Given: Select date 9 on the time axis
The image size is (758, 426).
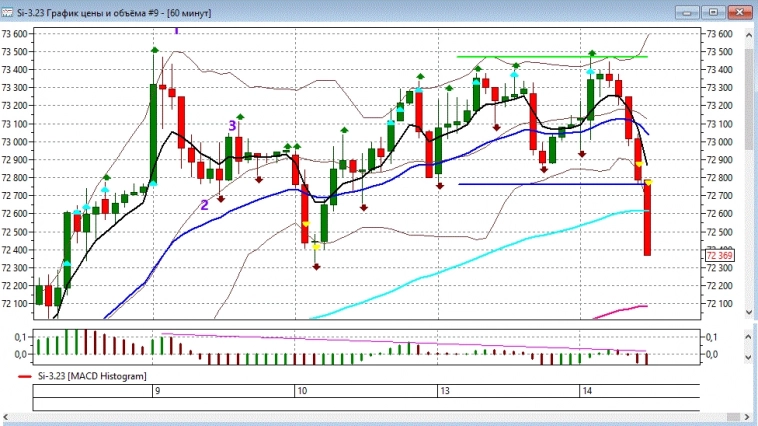Looking at the screenshot, I should point(157,393).
